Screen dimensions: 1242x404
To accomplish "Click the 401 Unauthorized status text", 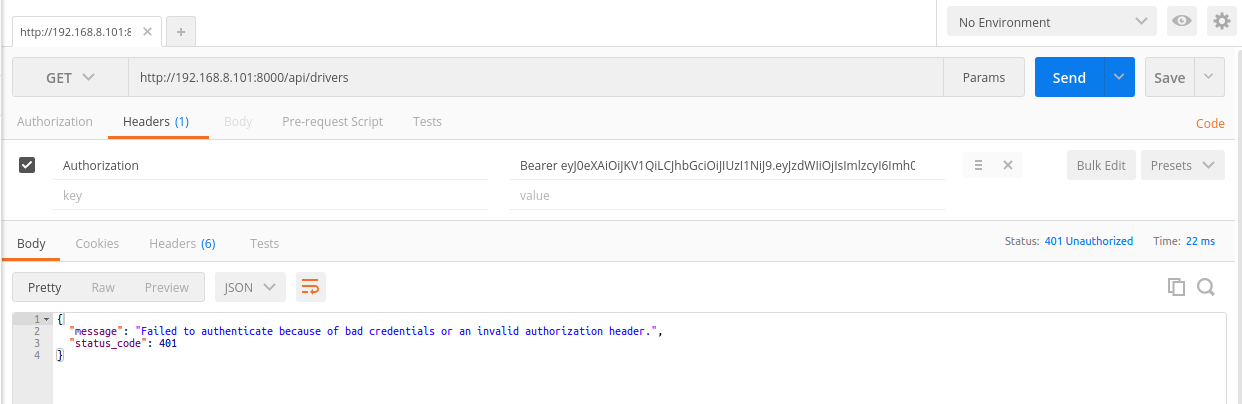I will pos(1088,241).
